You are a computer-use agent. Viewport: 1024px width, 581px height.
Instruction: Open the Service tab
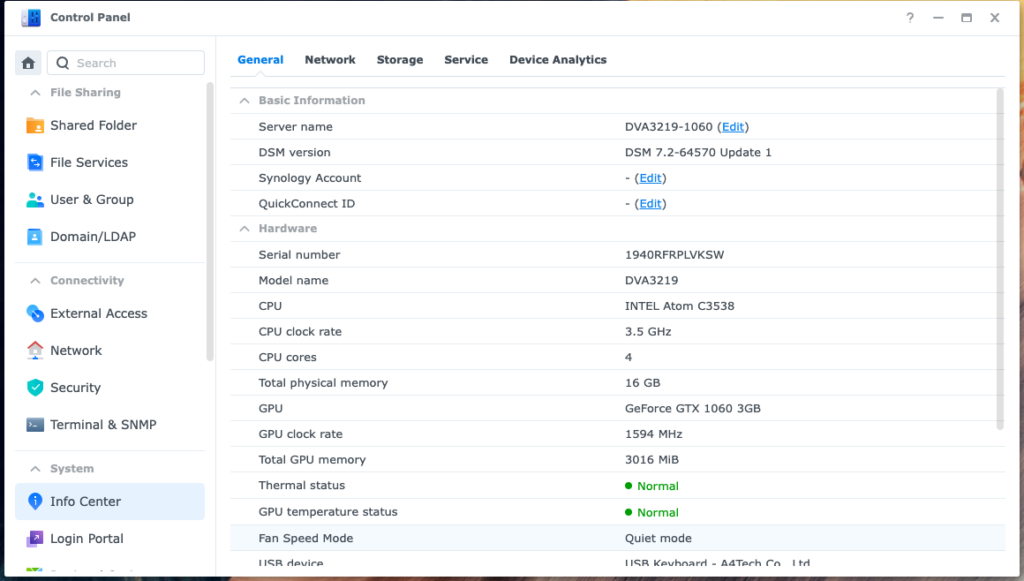[466, 60]
